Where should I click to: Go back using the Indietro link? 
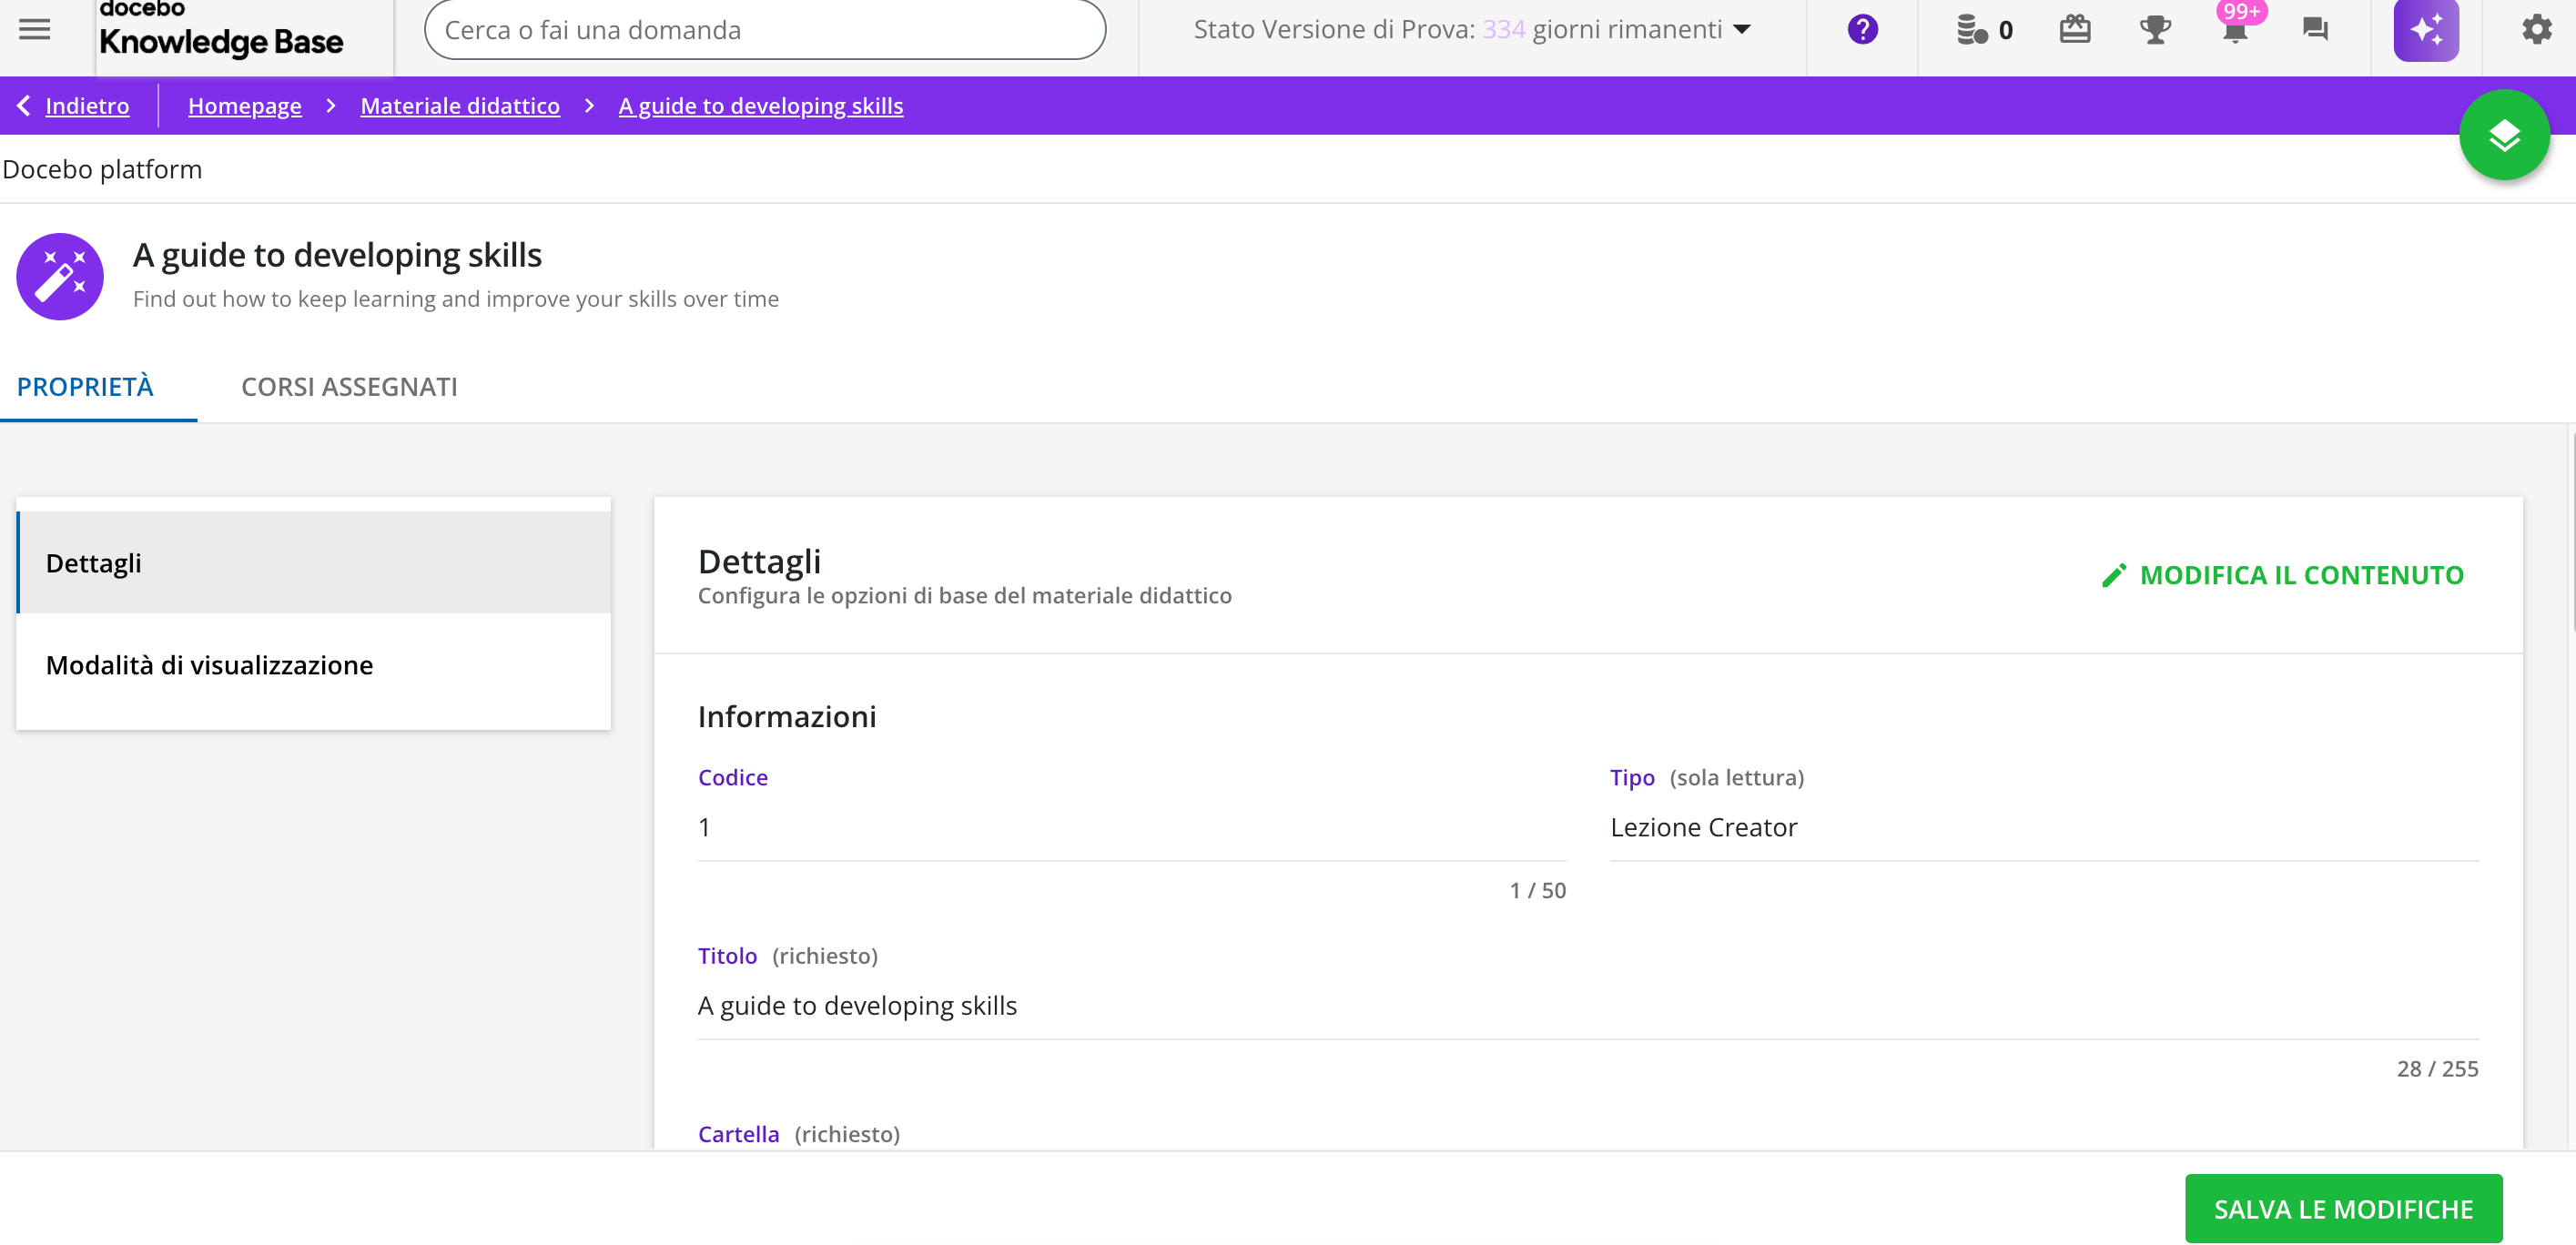coord(86,106)
